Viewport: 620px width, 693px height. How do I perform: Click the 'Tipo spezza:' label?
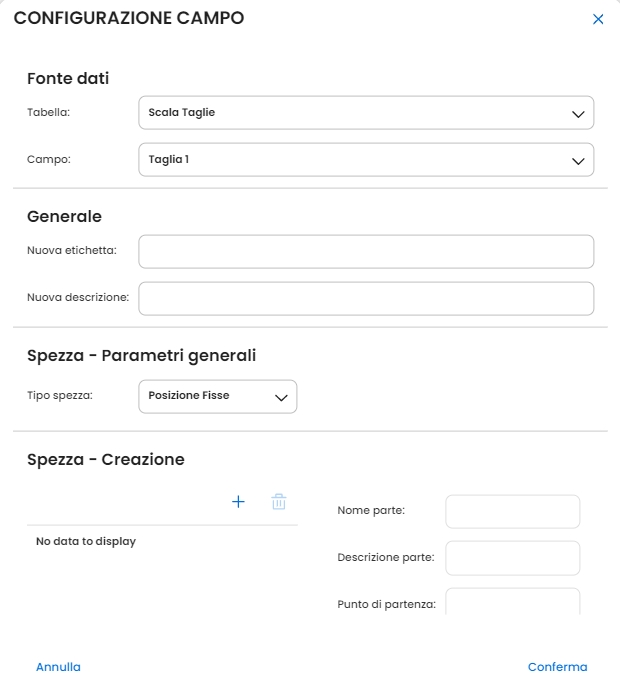coord(60,396)
